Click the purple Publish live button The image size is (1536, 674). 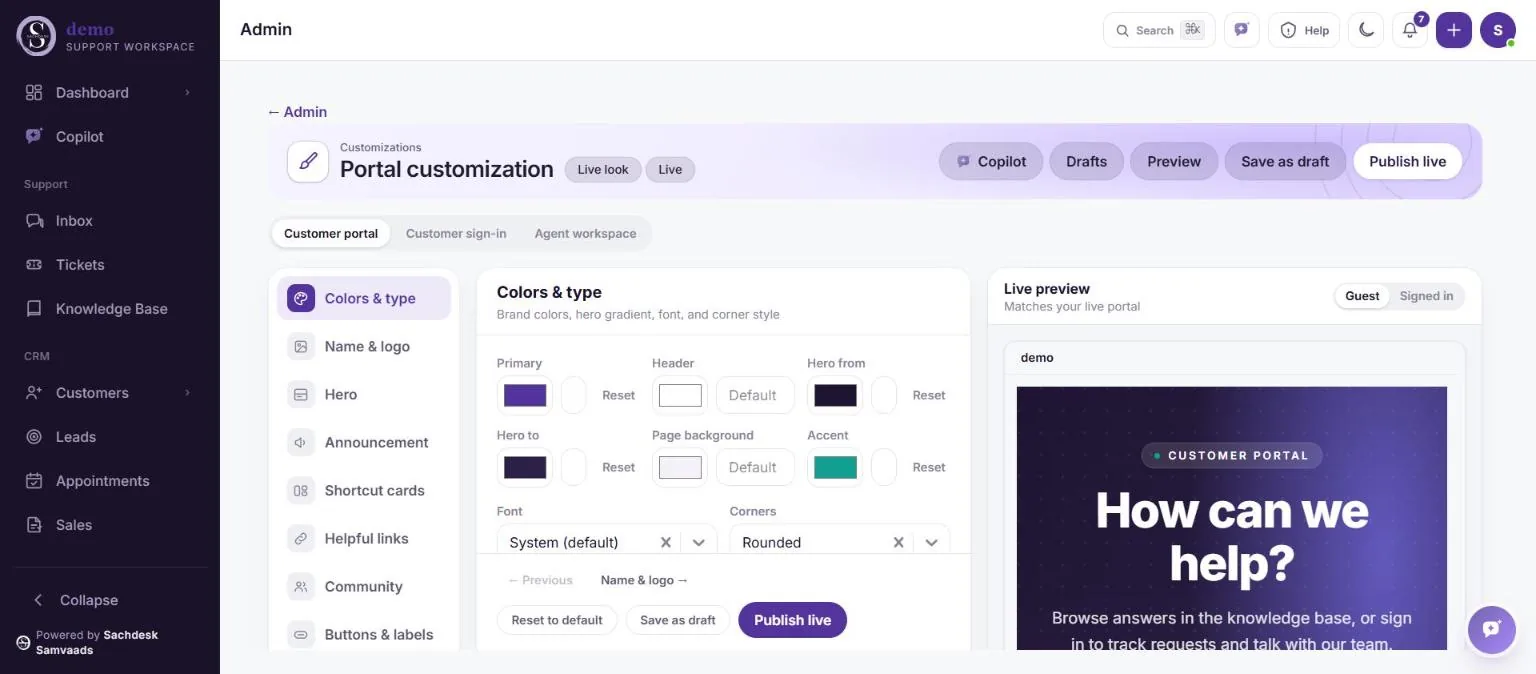click(x=792, y=620)
